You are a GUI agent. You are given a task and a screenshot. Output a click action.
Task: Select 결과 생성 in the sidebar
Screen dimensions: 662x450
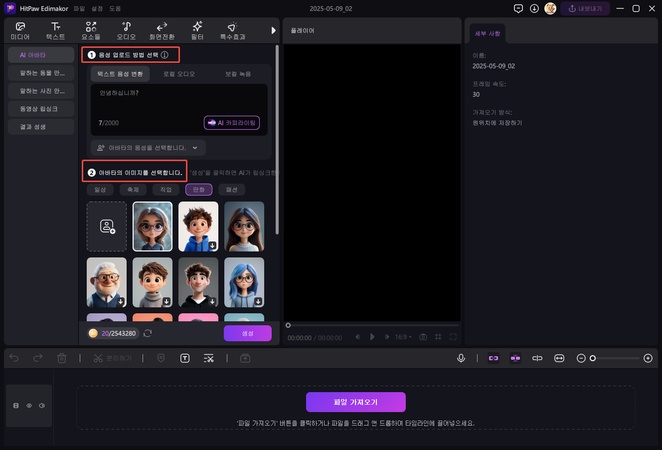coord(41,127)
